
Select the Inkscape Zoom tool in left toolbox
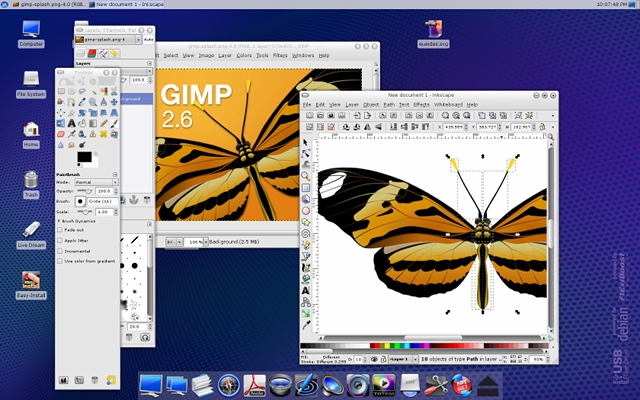point(305,176)
